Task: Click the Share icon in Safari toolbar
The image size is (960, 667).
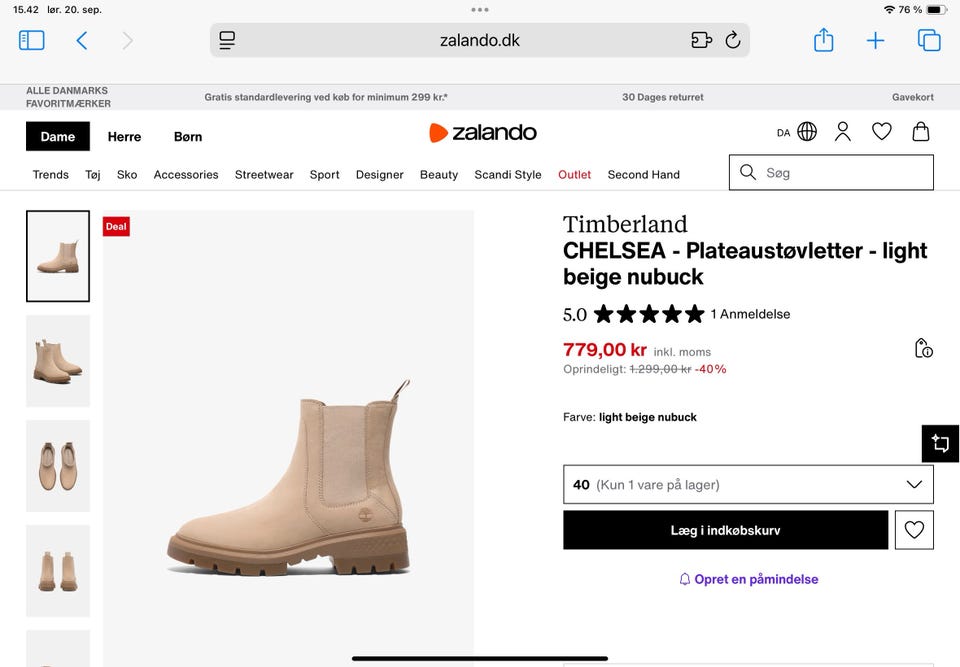Action: 823,40
